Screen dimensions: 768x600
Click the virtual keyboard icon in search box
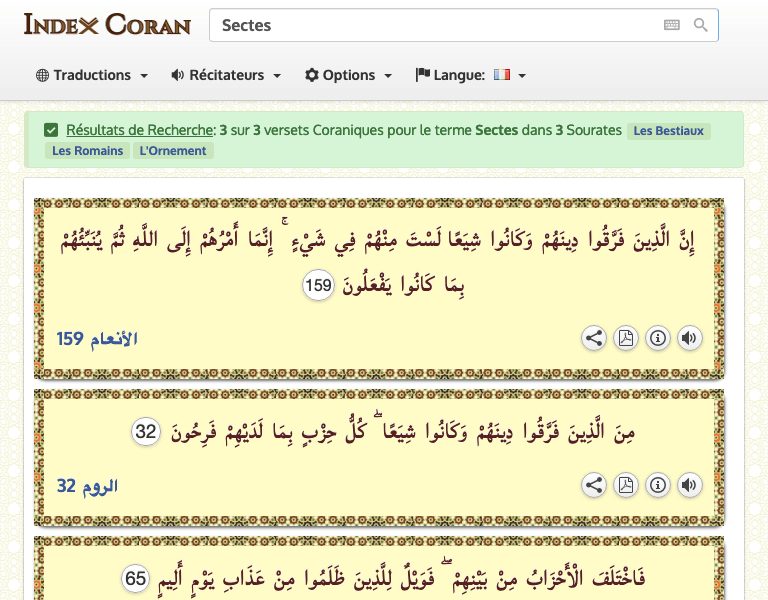click(x=671, y=25)
